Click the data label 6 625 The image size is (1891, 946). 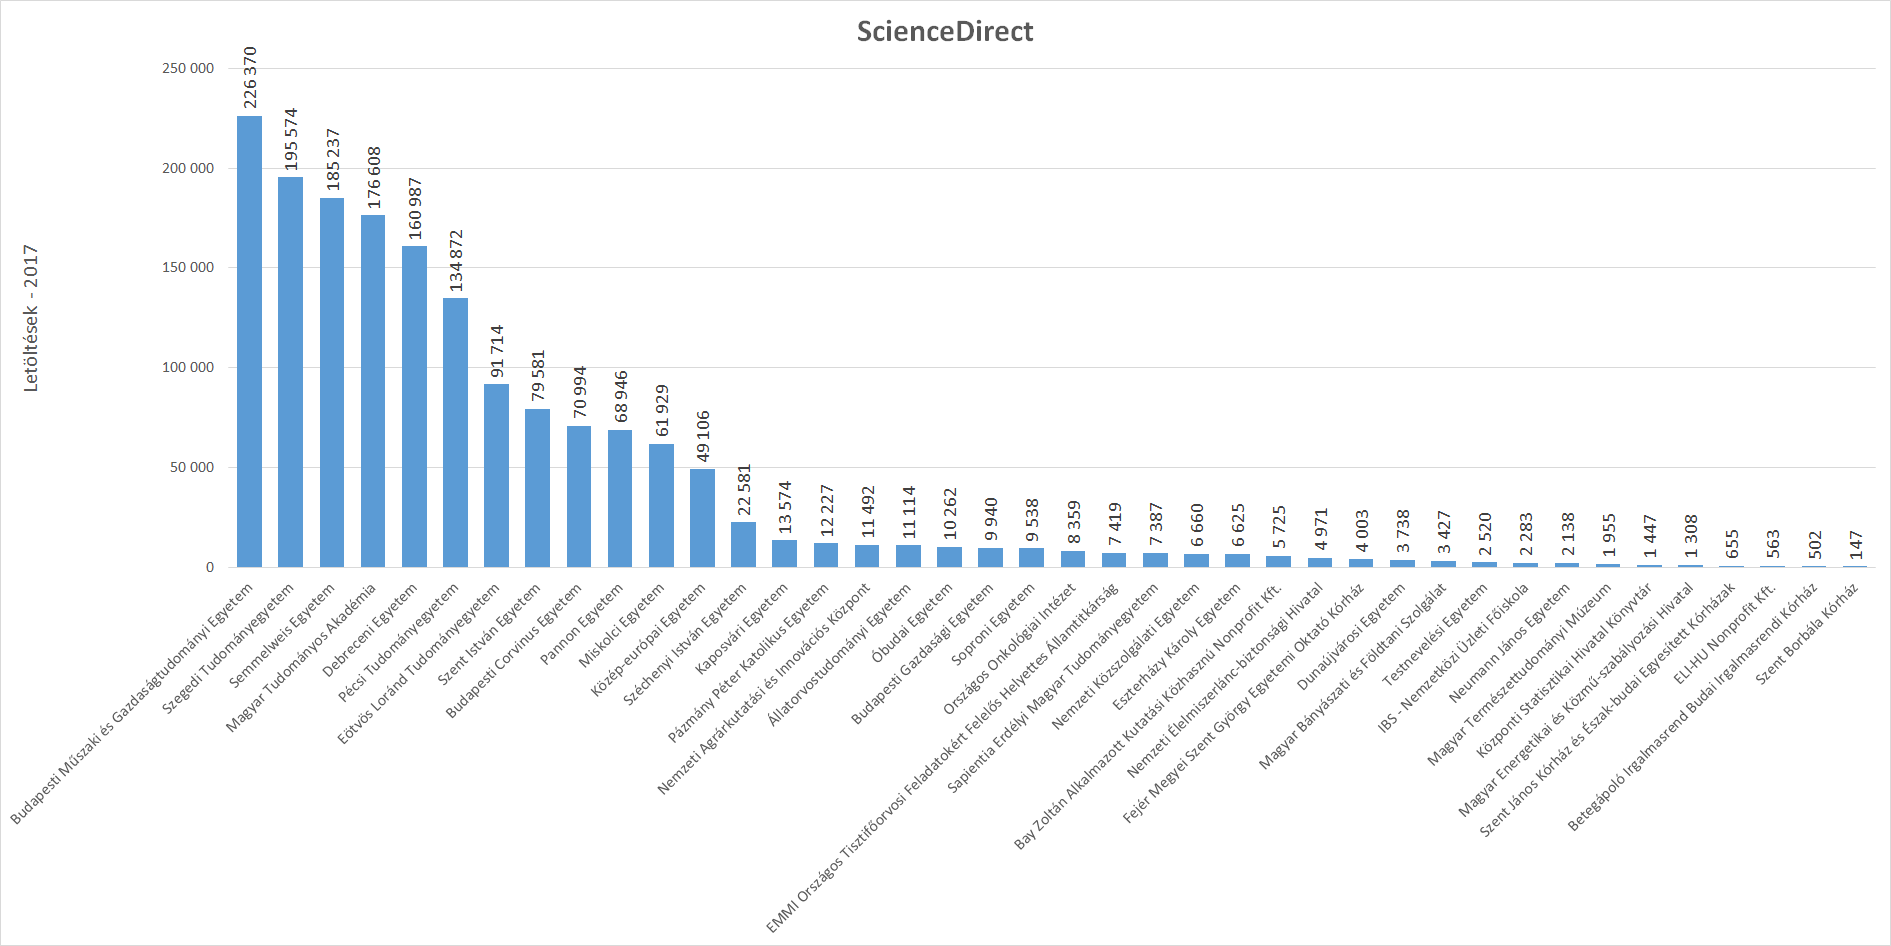point(1237,526)
